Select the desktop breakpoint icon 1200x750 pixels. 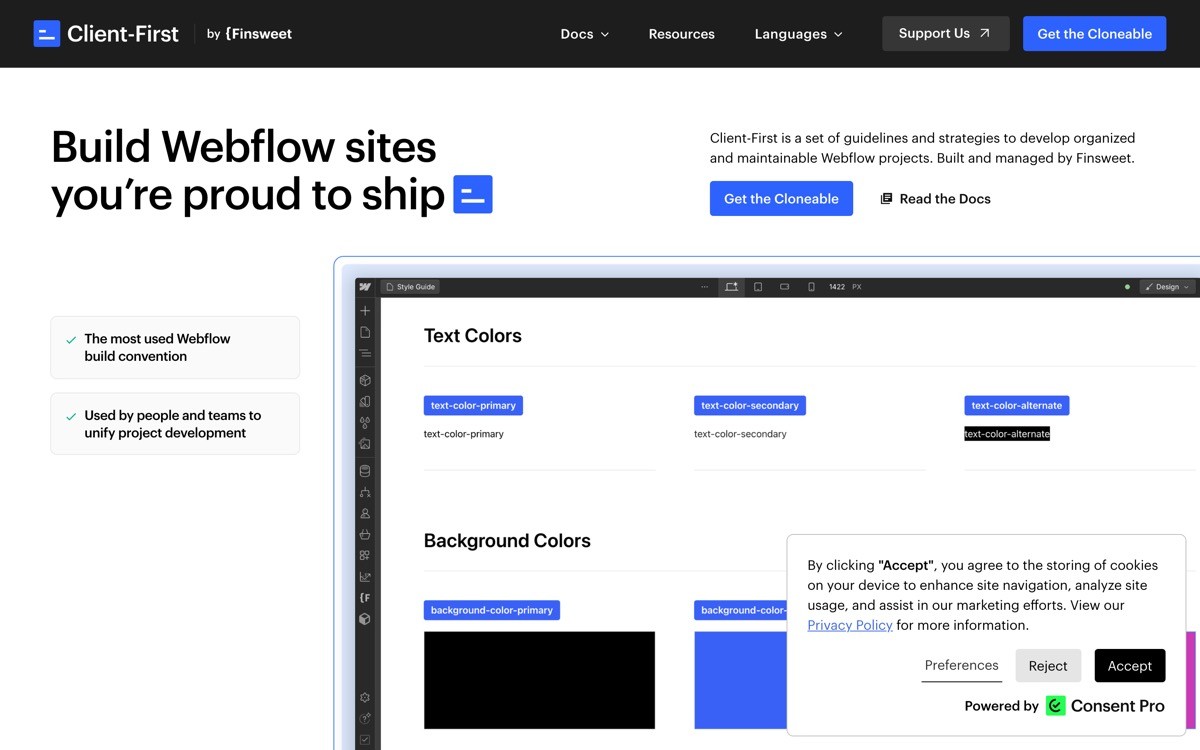(732, 287)
